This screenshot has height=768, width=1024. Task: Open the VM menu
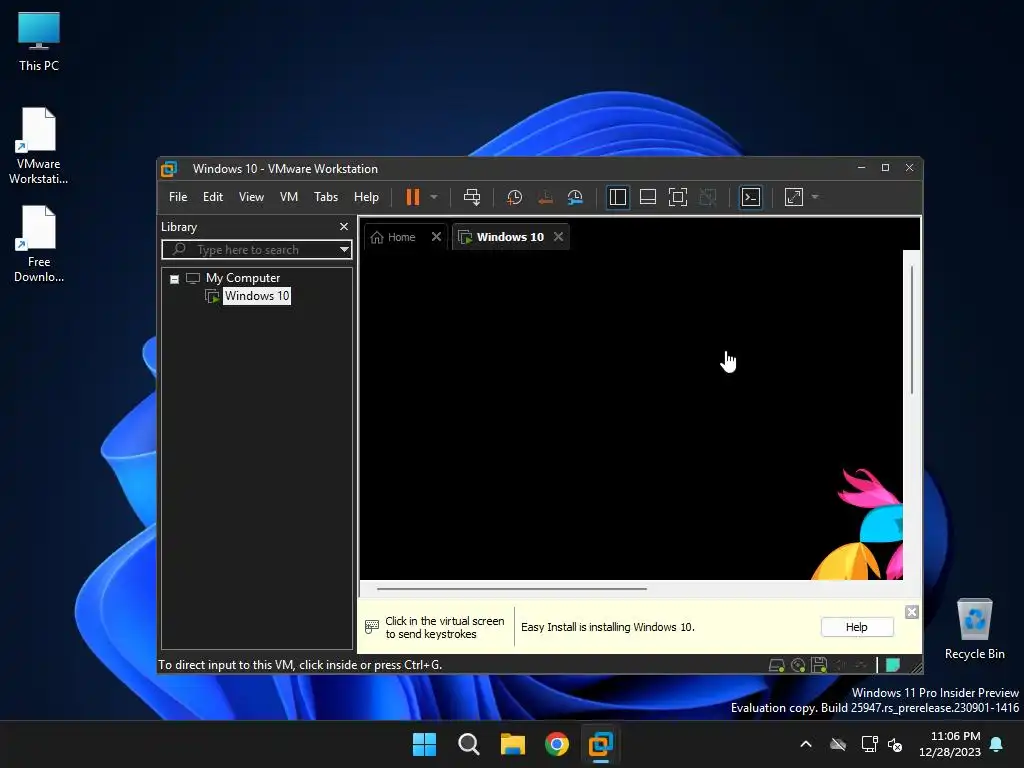click(x=289, y=197)
